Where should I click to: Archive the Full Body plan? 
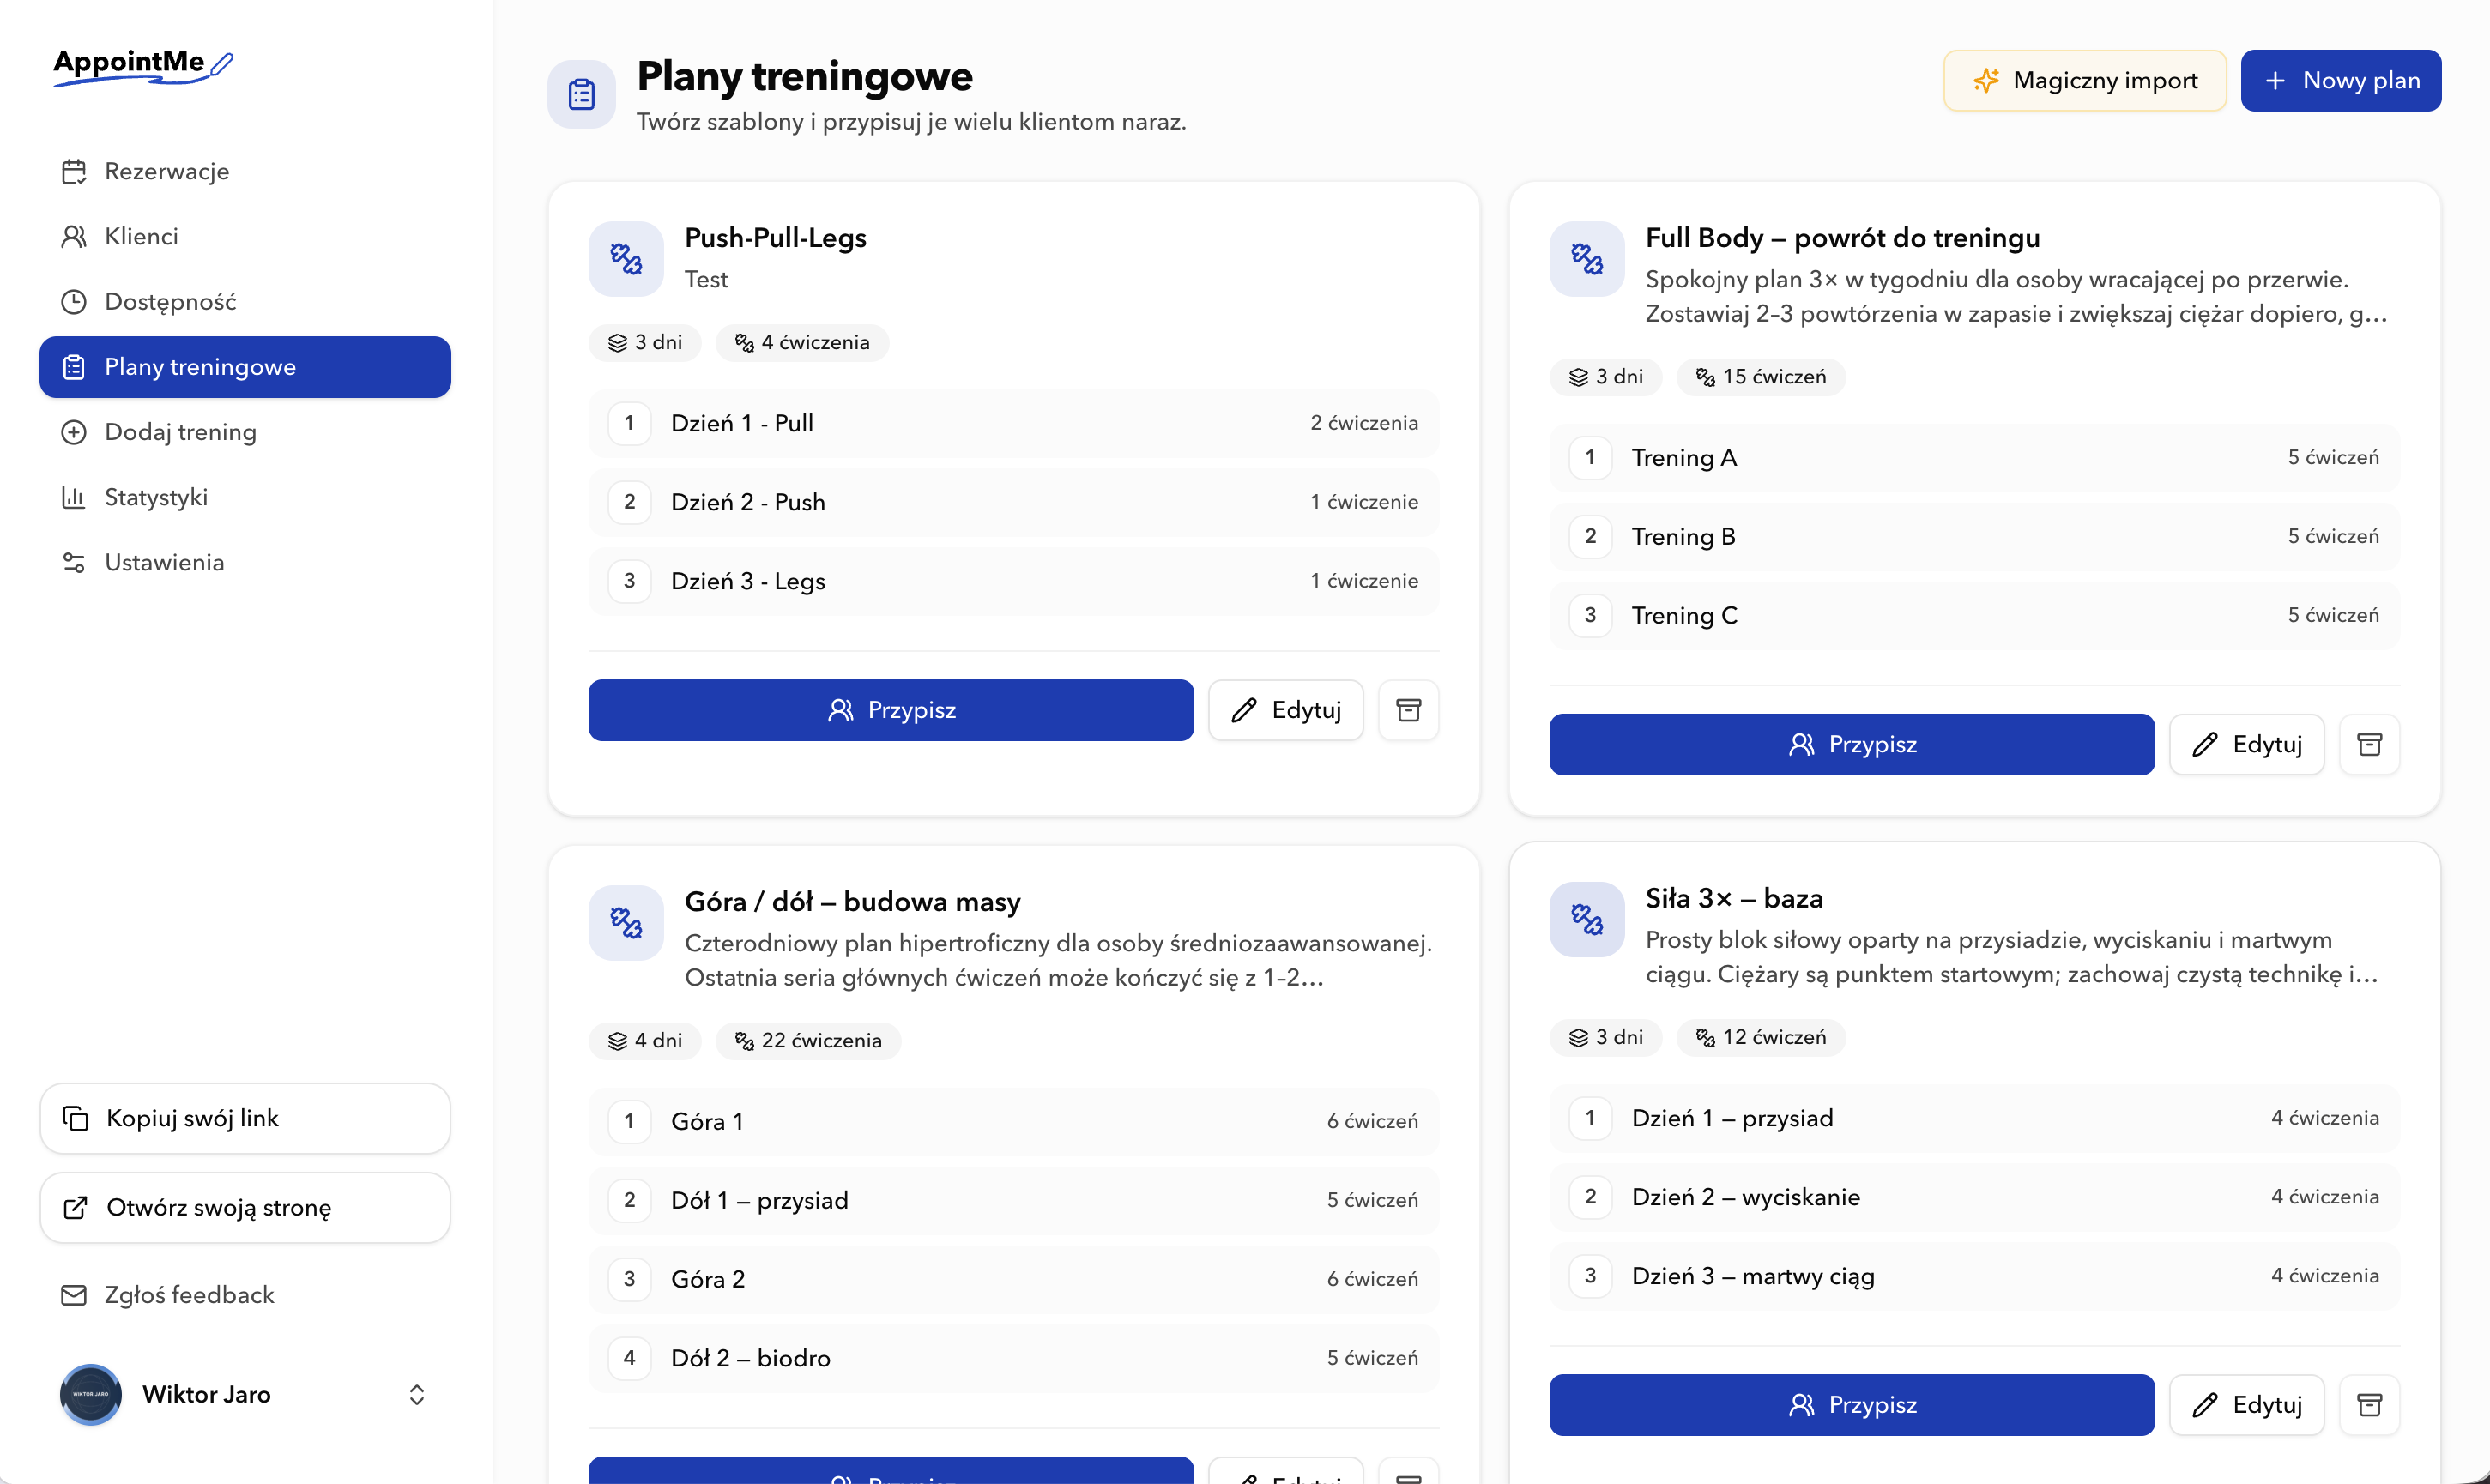(2369, 744)
